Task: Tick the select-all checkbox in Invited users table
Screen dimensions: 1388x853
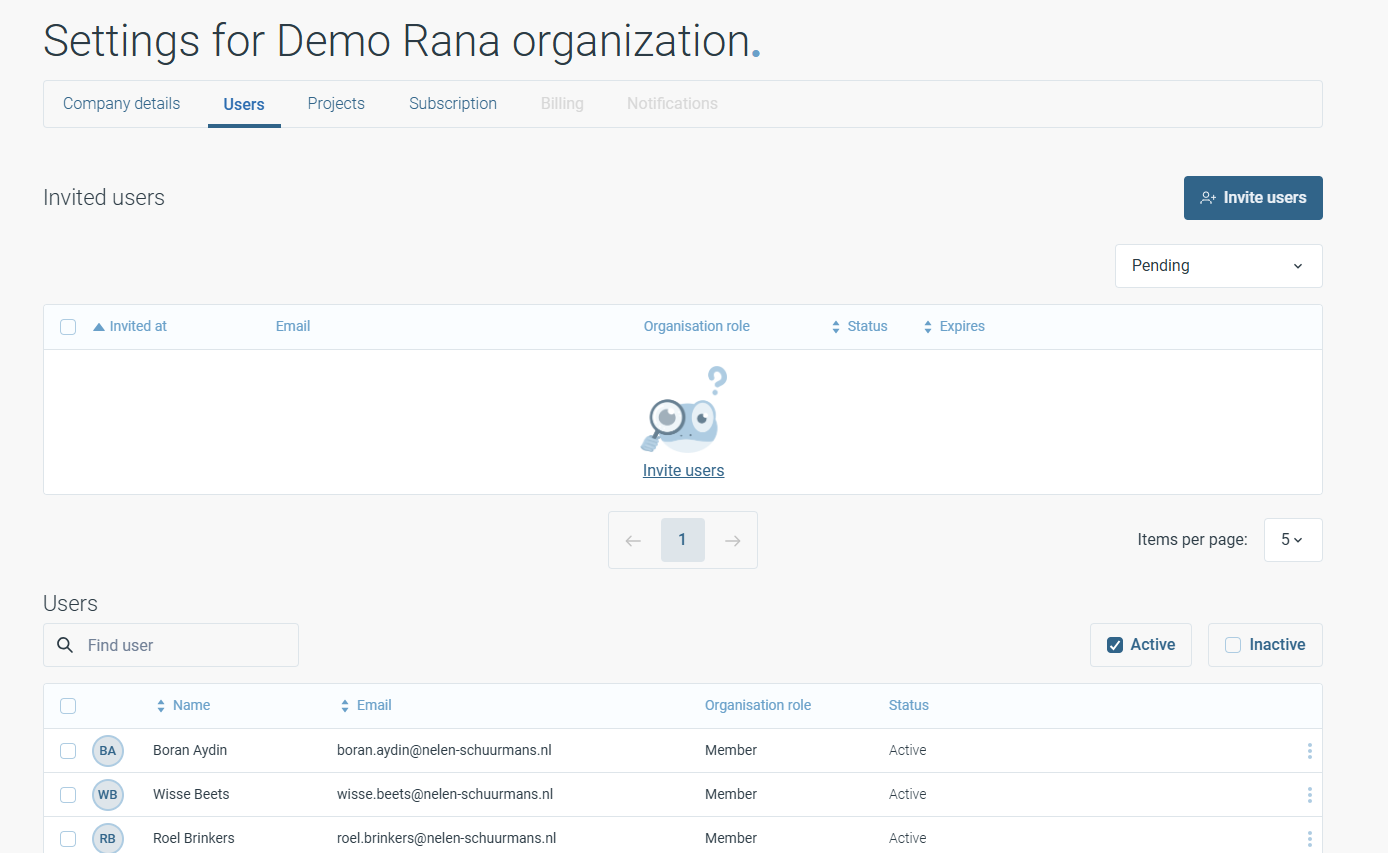Action: 68,327
